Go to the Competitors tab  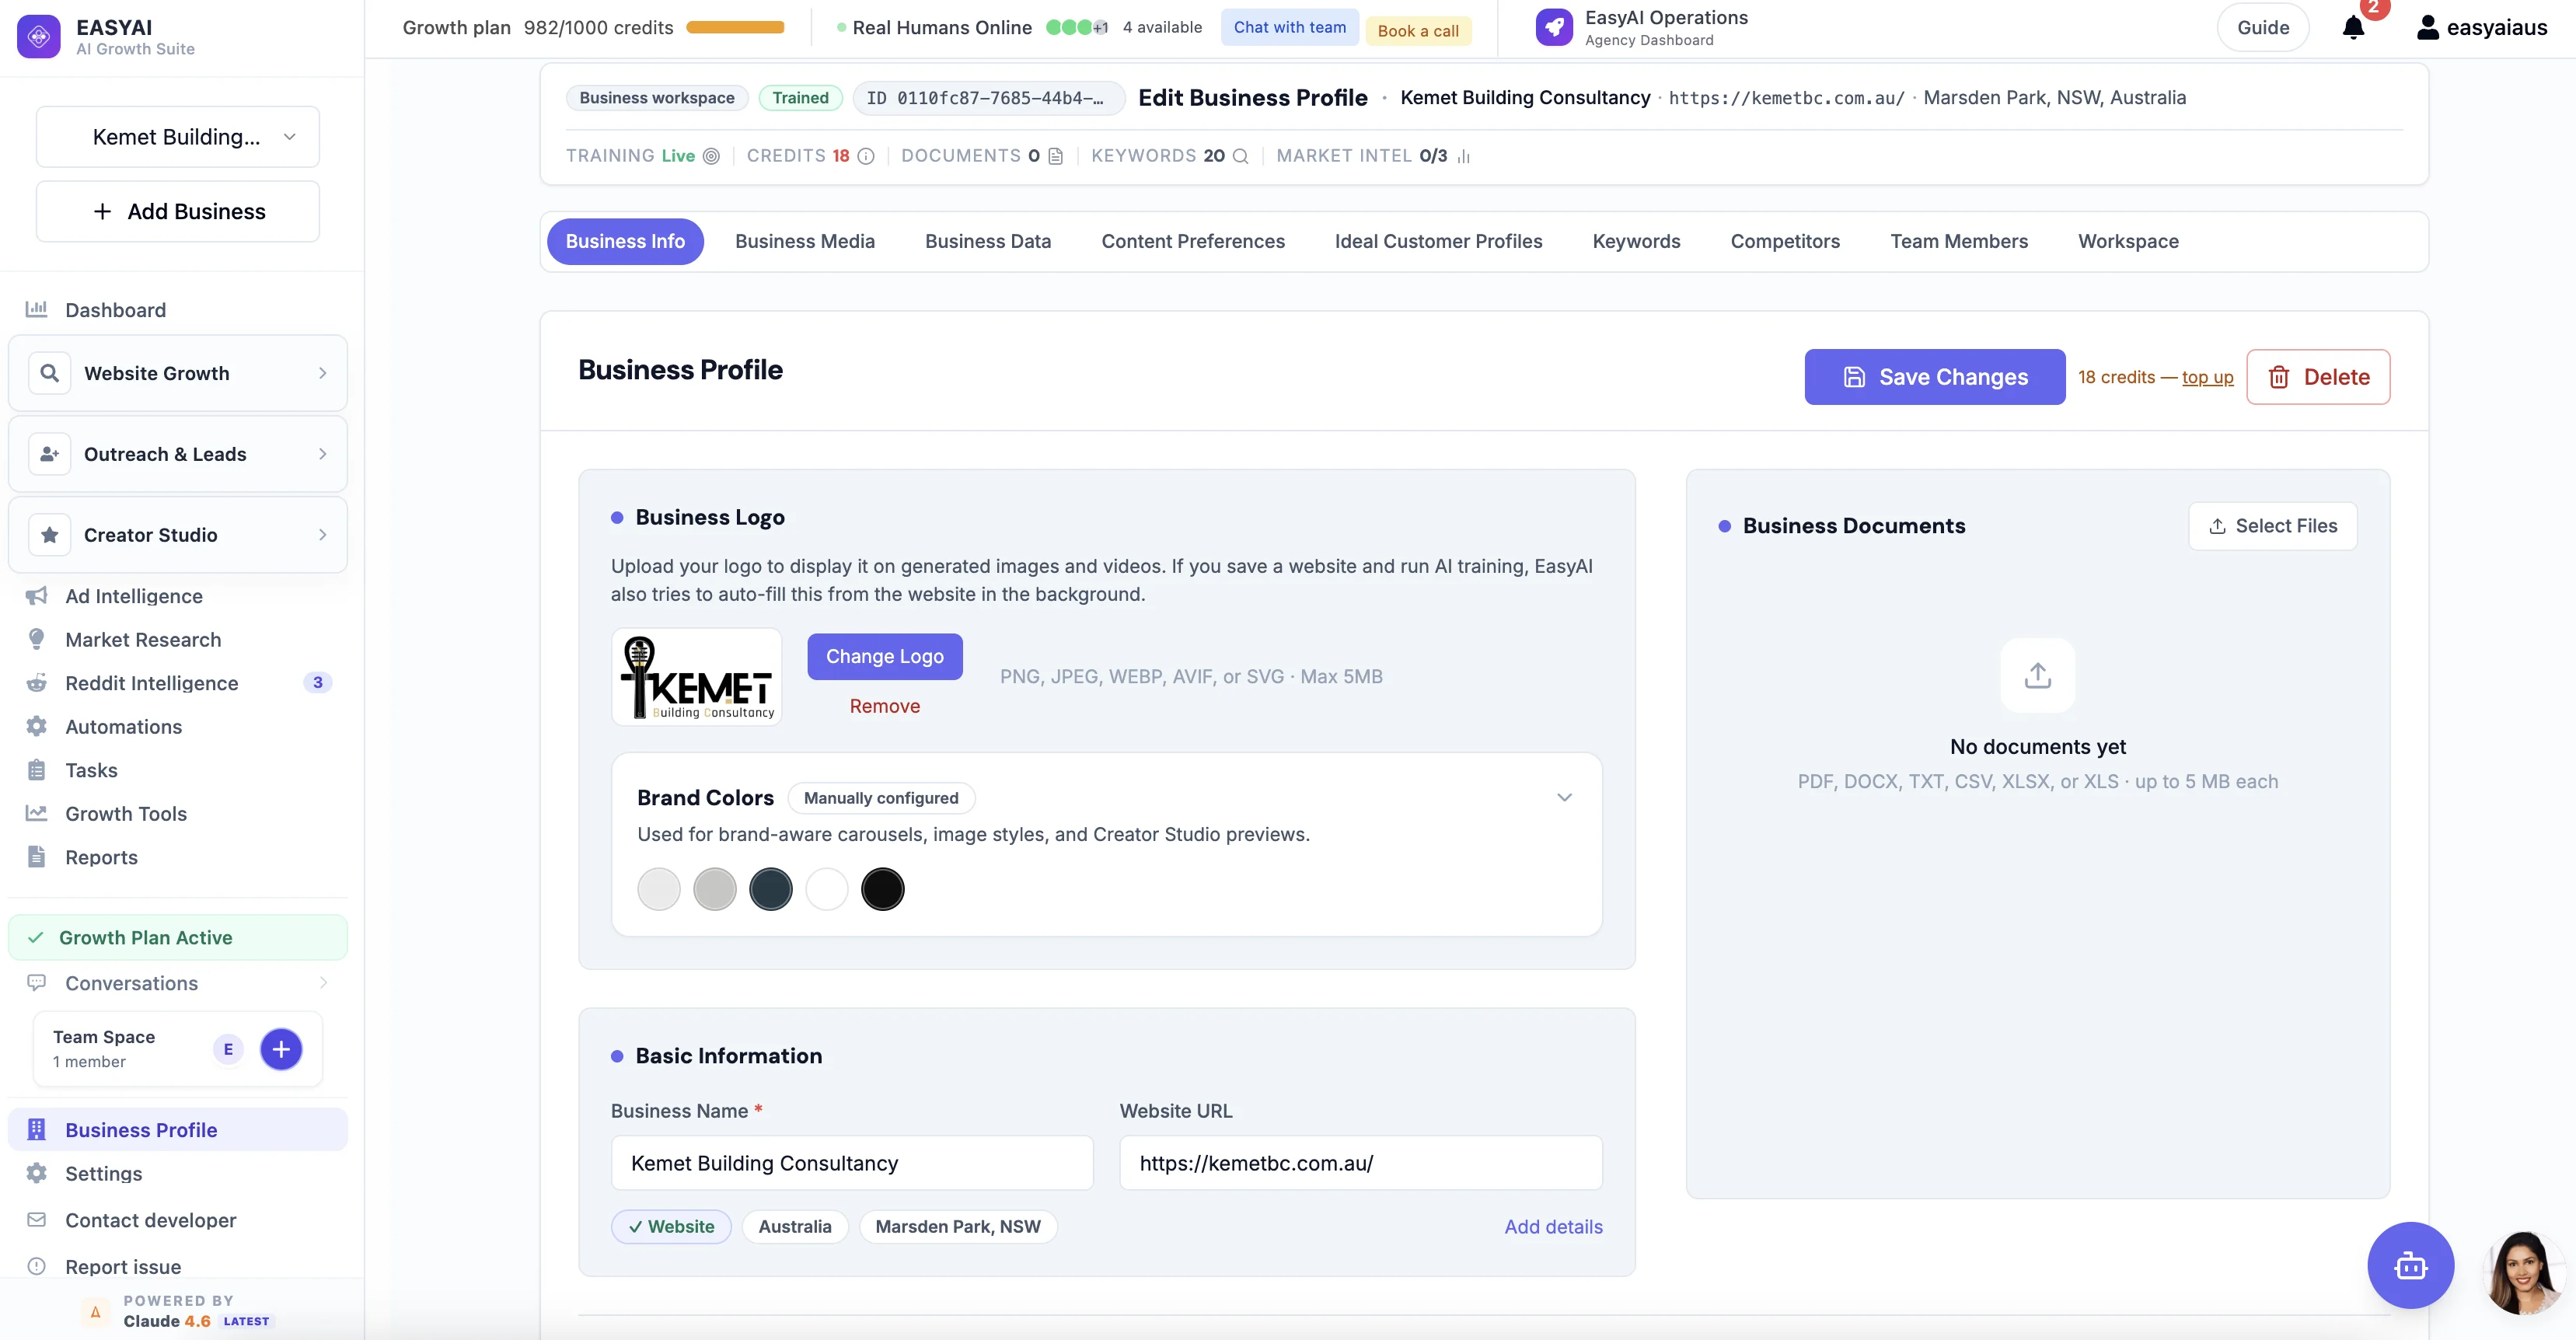tap(1785, 241)
